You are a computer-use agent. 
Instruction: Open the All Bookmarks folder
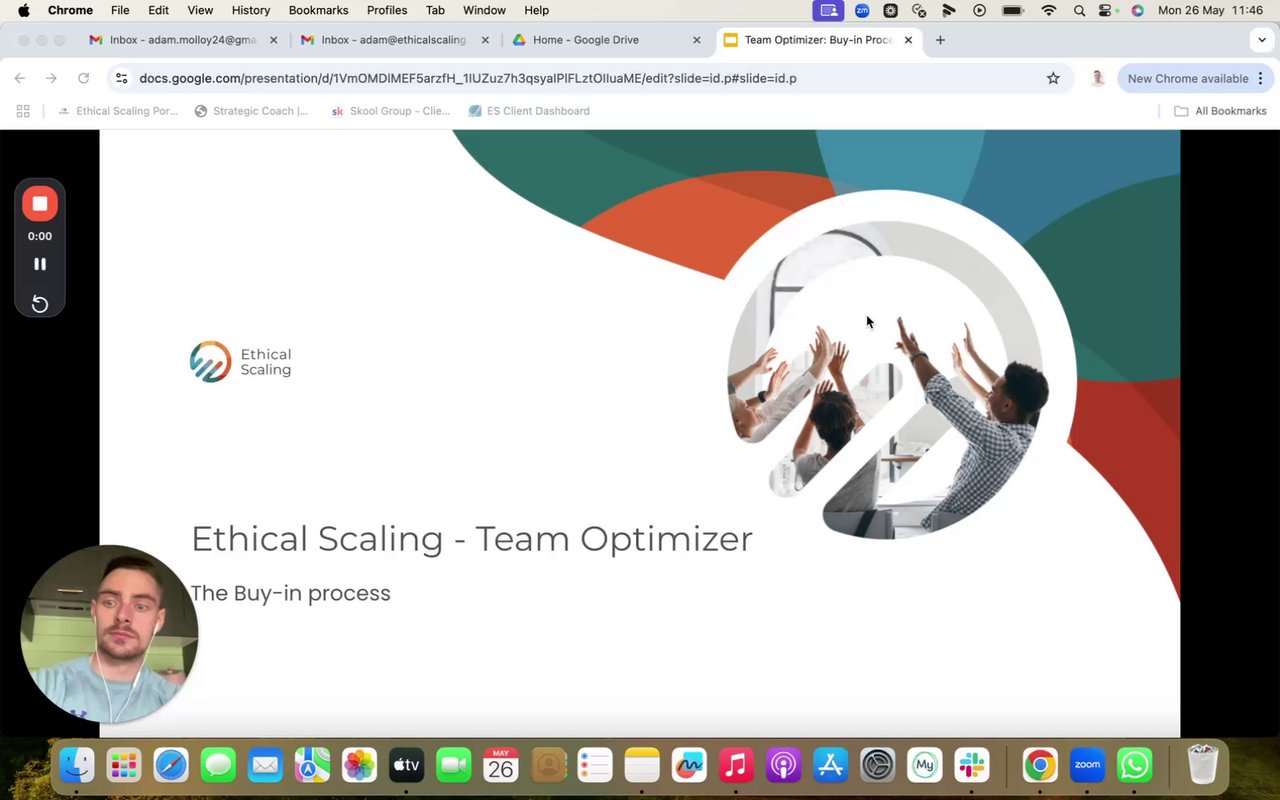coord(1220,111)
